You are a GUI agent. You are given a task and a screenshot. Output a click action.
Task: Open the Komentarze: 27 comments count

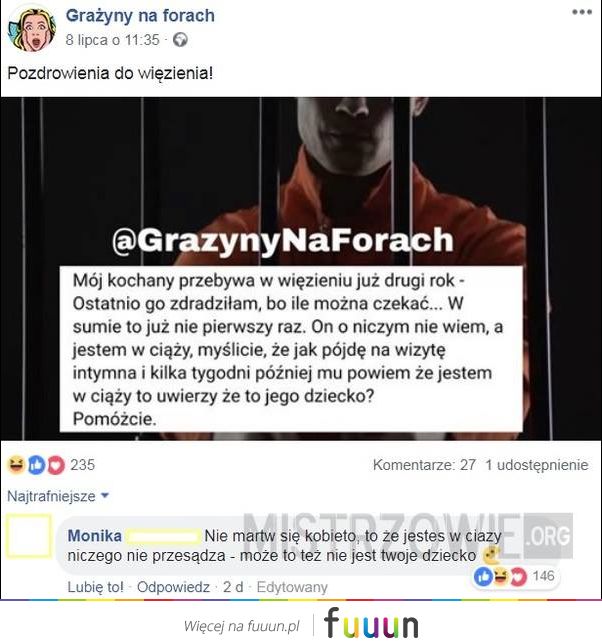(x=424, y=465)
